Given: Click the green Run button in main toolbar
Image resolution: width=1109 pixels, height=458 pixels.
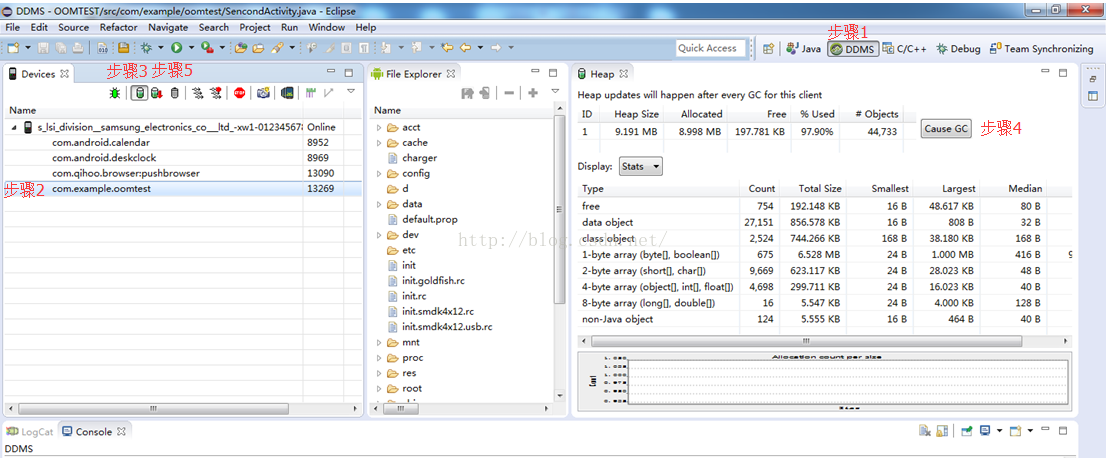Looking at the screenshot, I should coord(176,48).
